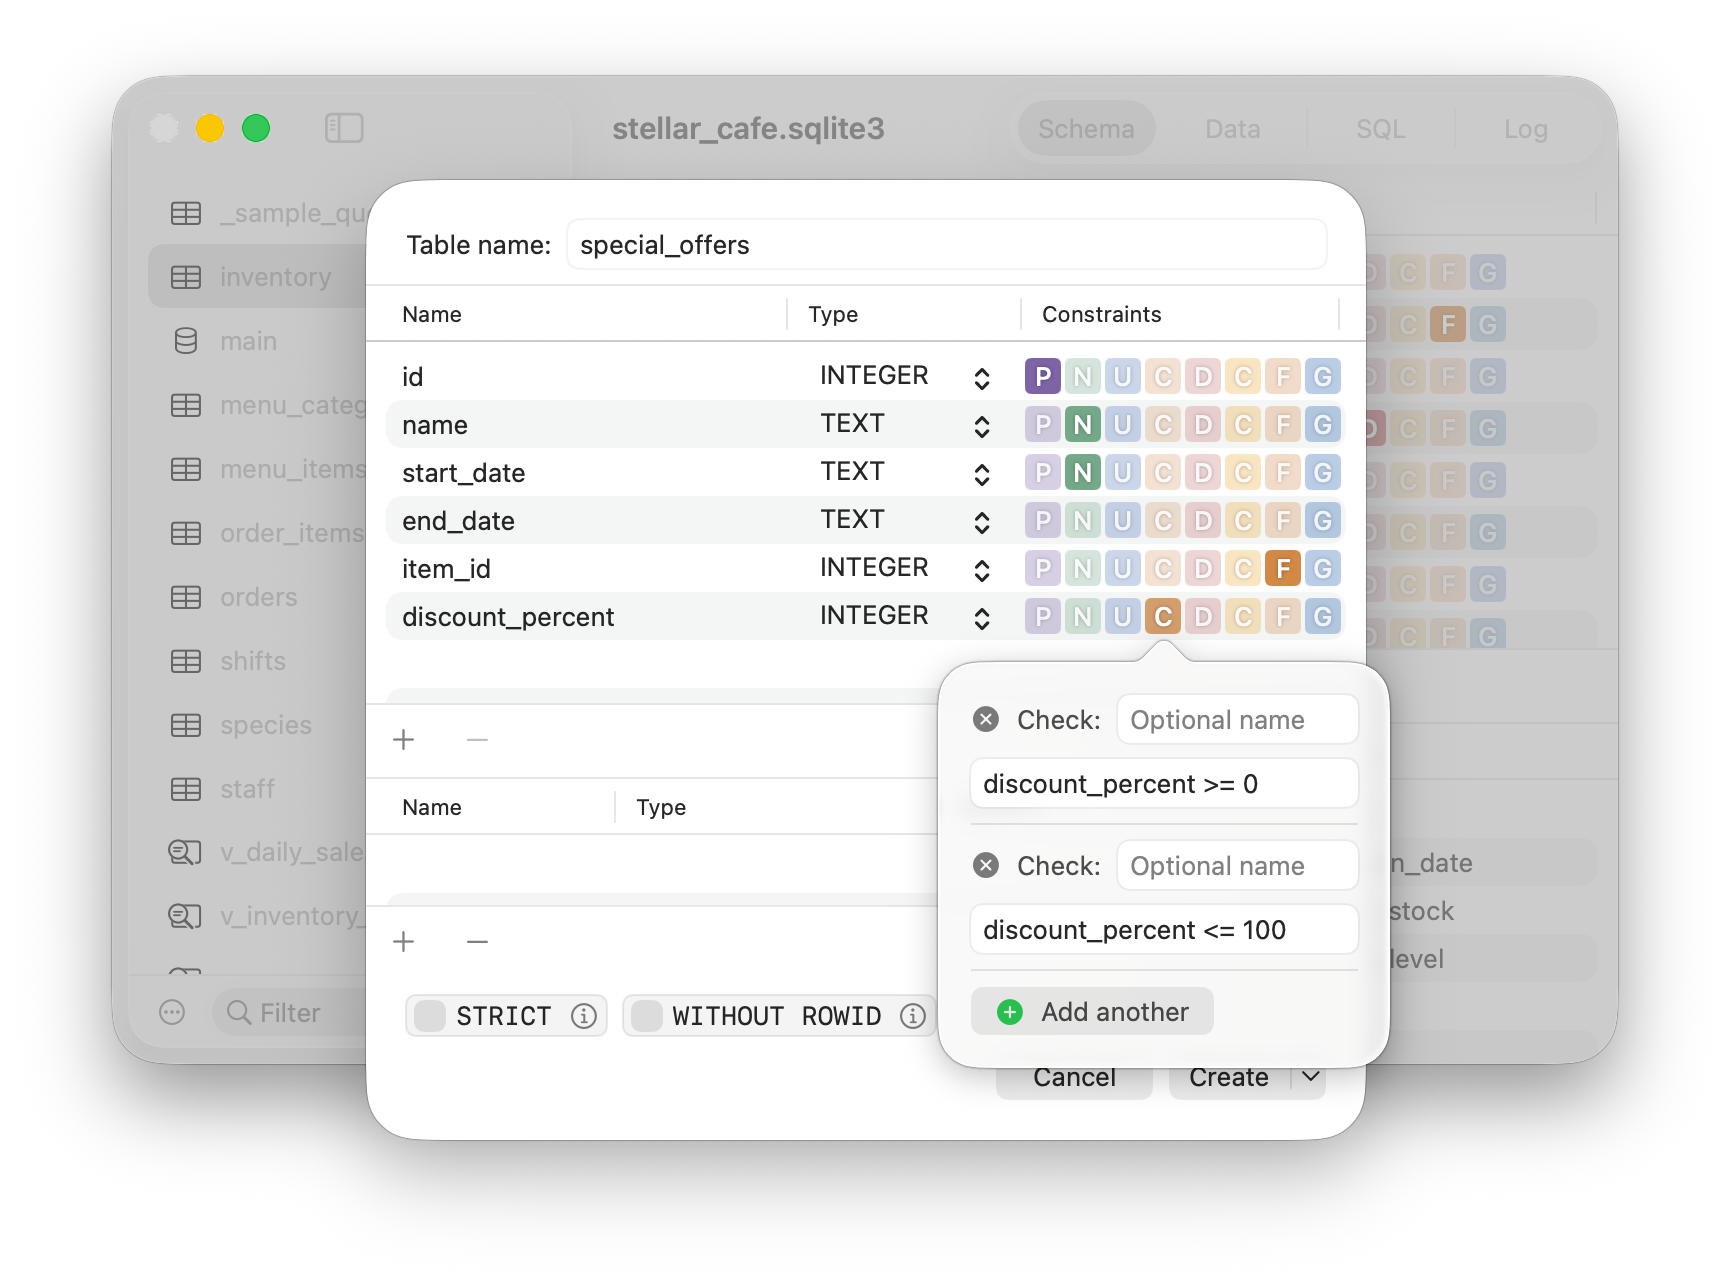
Task: Switch to the Data tab
Action: click(1232, 128)
